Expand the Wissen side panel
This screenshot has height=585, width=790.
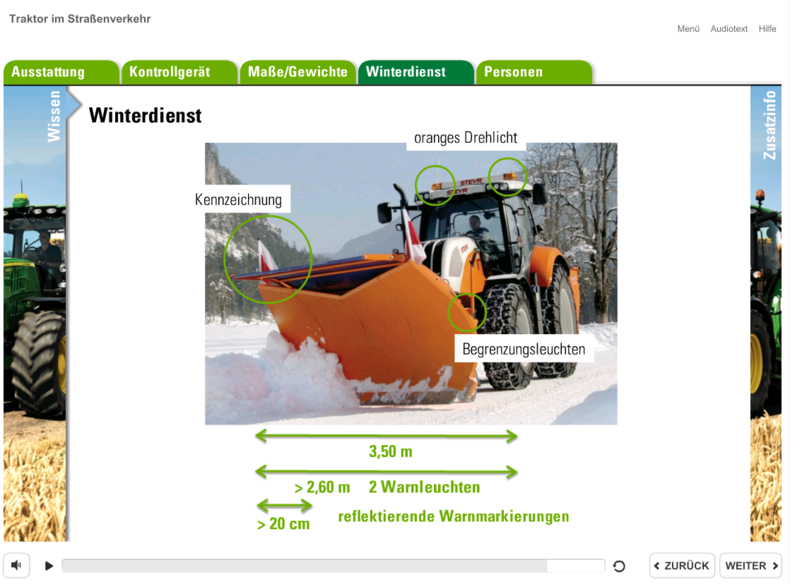tap(54, 116)
